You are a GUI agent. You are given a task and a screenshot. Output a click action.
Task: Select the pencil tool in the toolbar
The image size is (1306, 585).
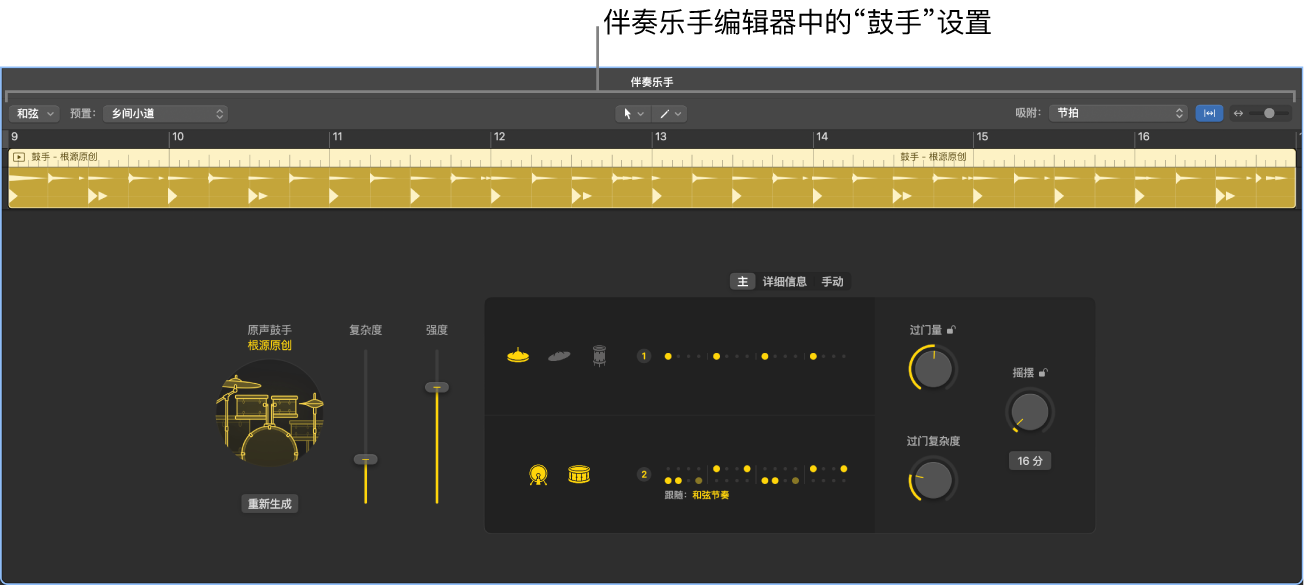coord(664,114)
